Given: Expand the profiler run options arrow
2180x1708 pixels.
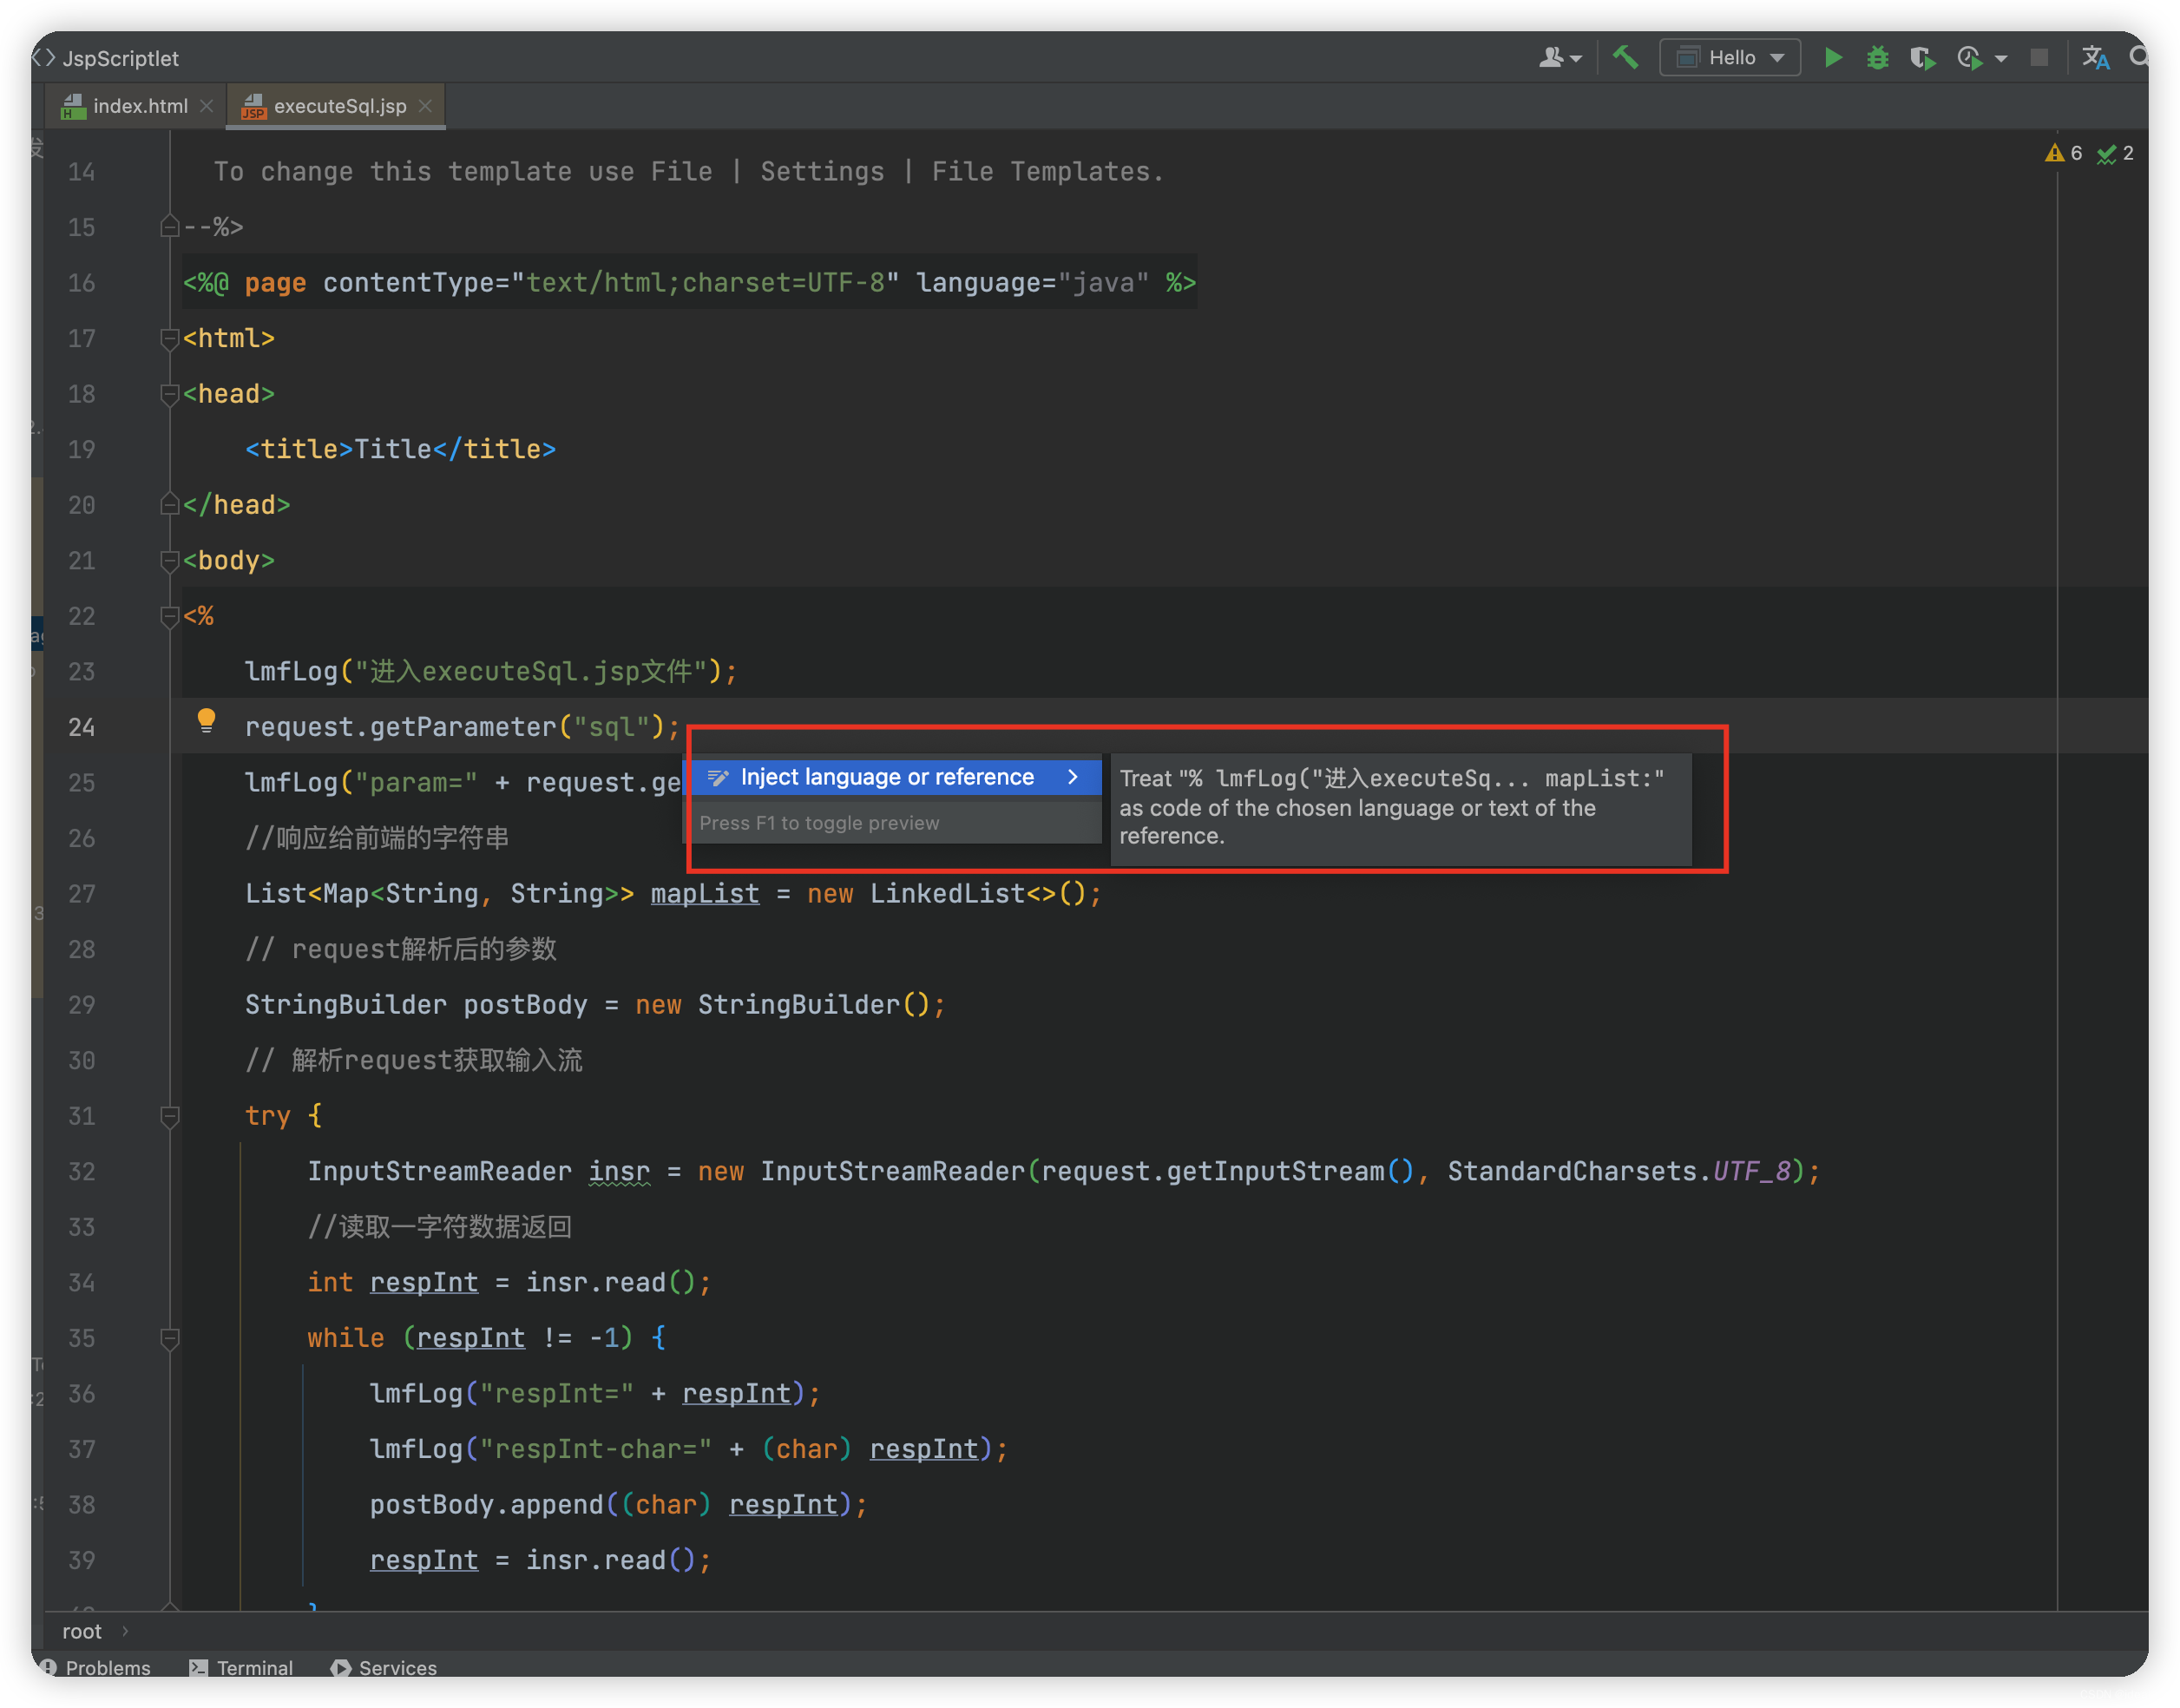Looking at the screenshot, I should 2001,59.
